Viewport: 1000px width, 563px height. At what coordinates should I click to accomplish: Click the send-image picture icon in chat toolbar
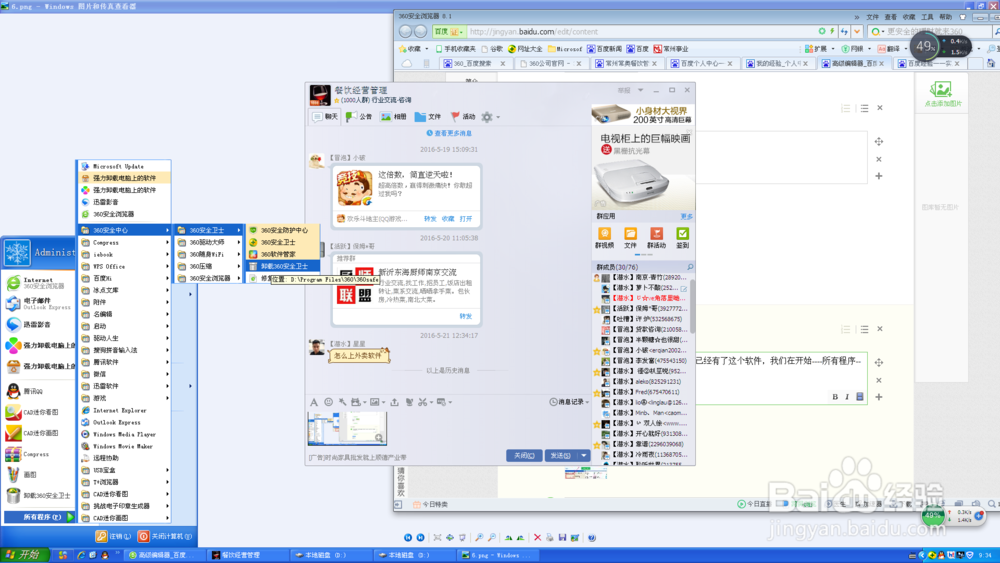pos(374,402)
